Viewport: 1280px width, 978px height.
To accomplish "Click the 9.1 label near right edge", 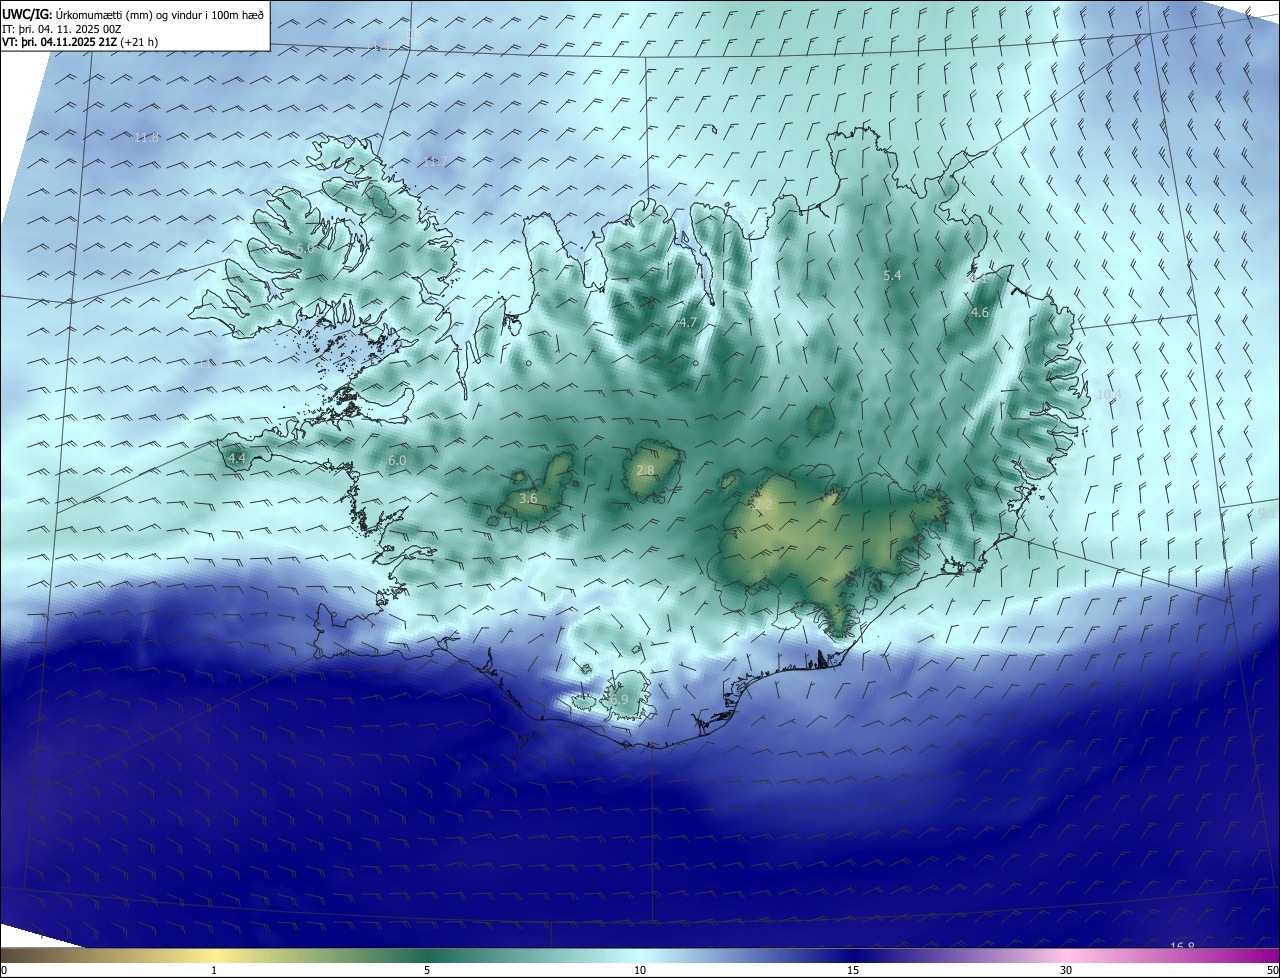I will tap(1267, 513).
